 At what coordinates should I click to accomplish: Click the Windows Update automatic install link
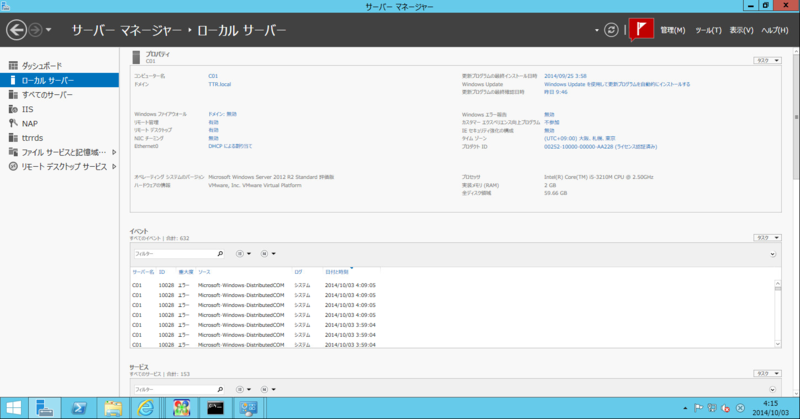tap(617, 84)
